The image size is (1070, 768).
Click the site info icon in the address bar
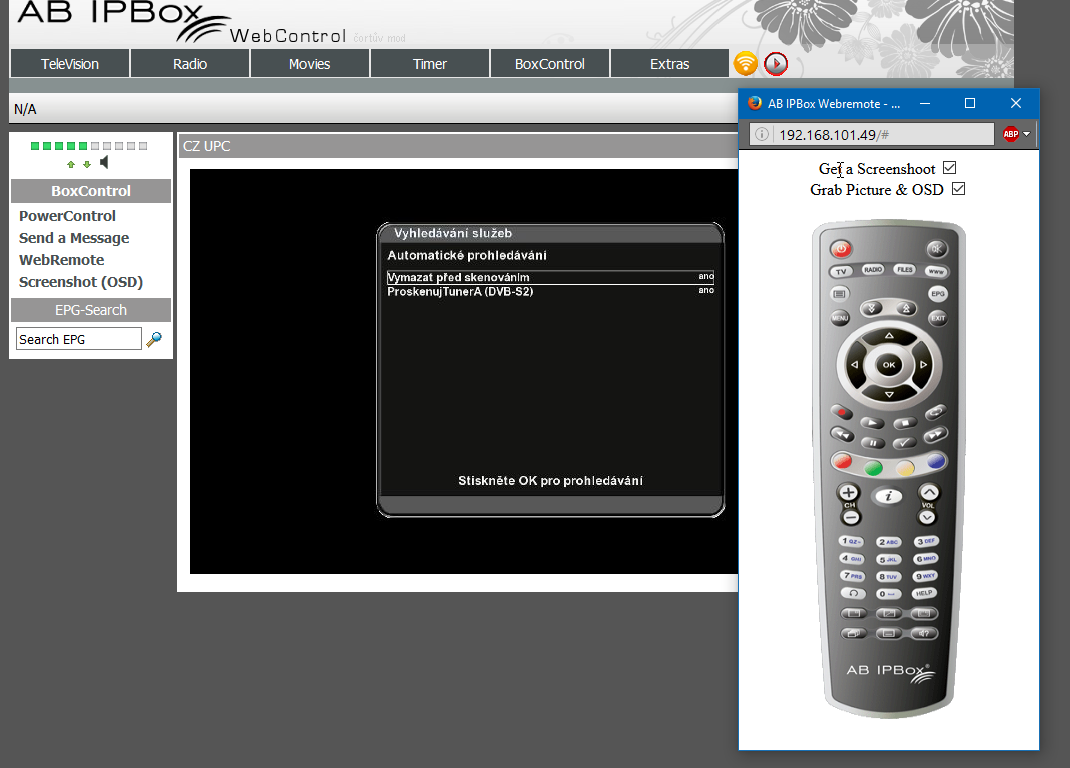[x=762, y=134]
